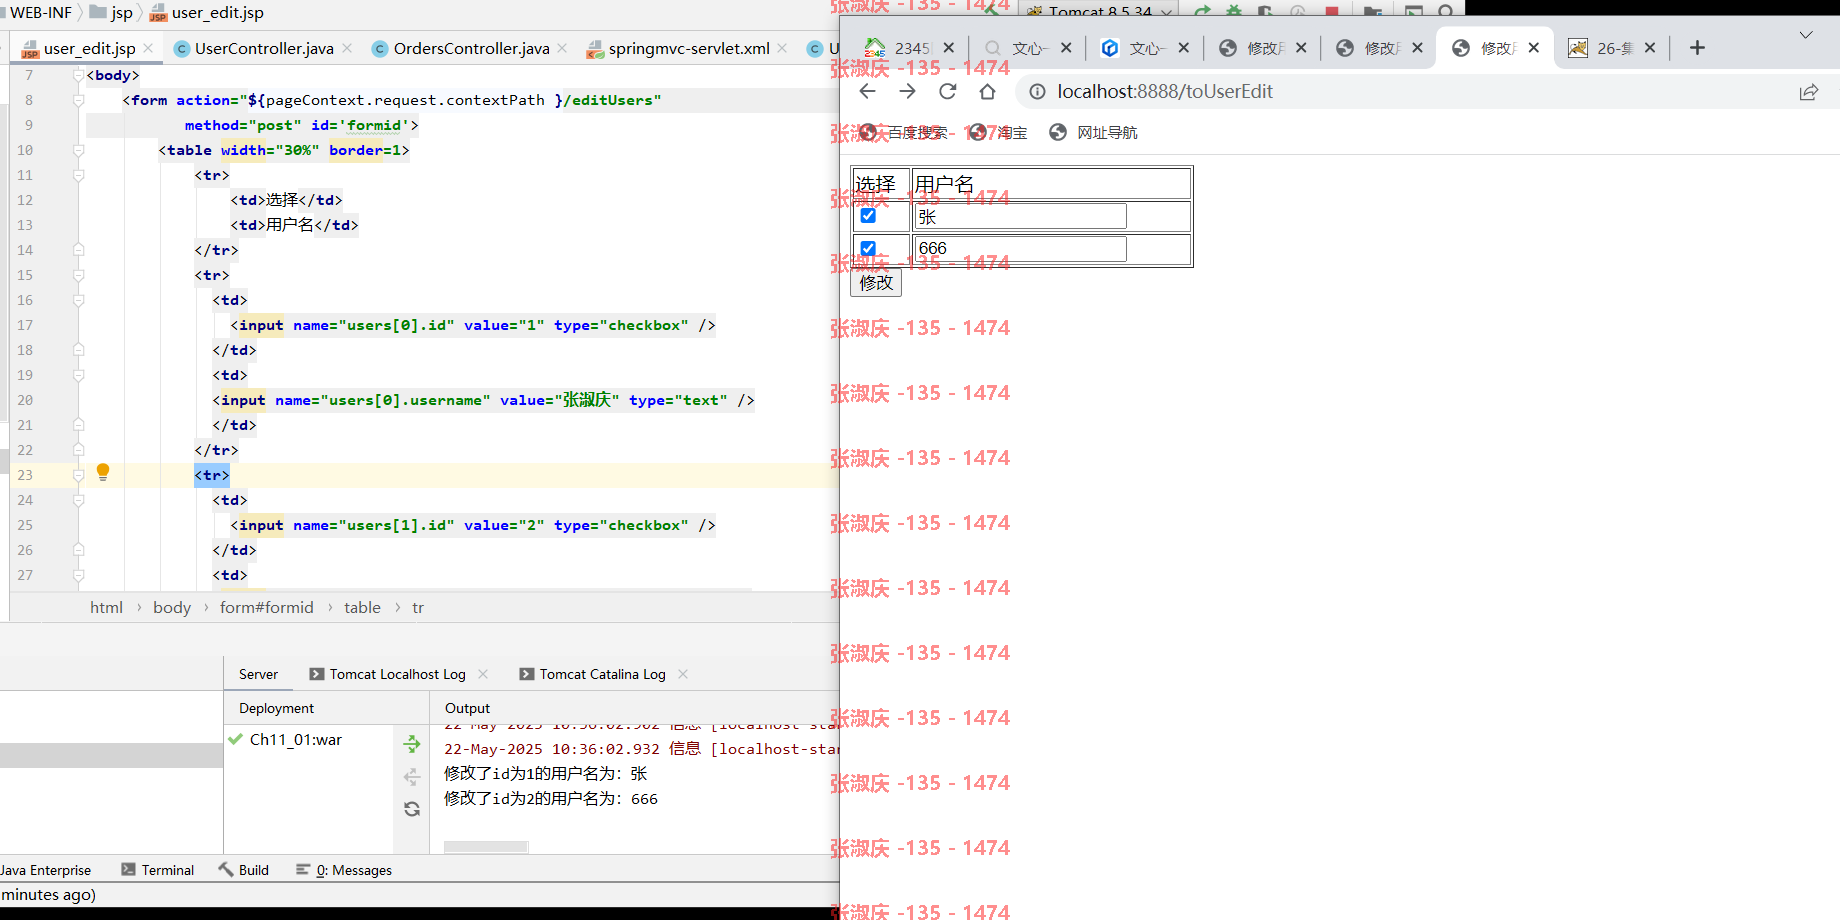This screenshot has width=1840, height=920.
Task: Open the Messages tool window
Action: point(344,870)
